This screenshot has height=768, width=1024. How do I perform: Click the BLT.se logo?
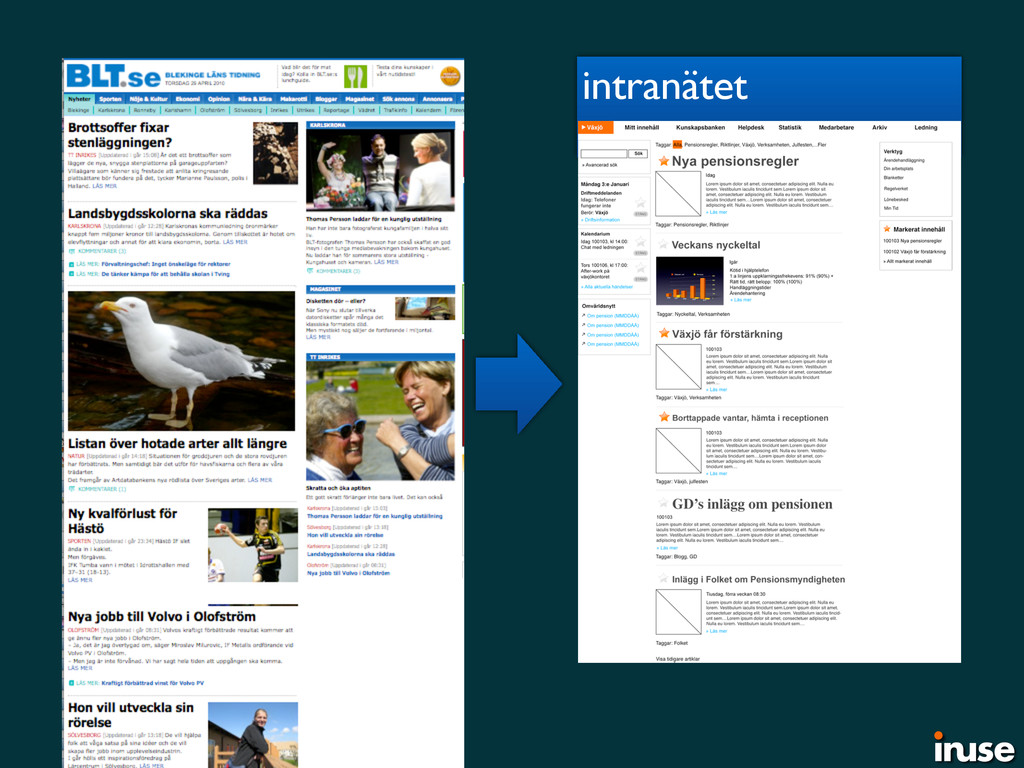coord(114,76)
